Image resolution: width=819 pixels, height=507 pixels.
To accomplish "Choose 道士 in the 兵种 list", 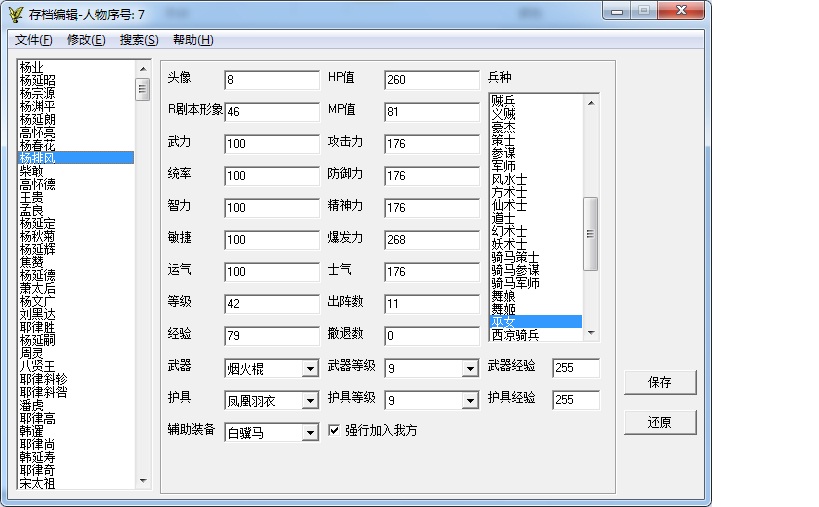I will tap(536, 218).
